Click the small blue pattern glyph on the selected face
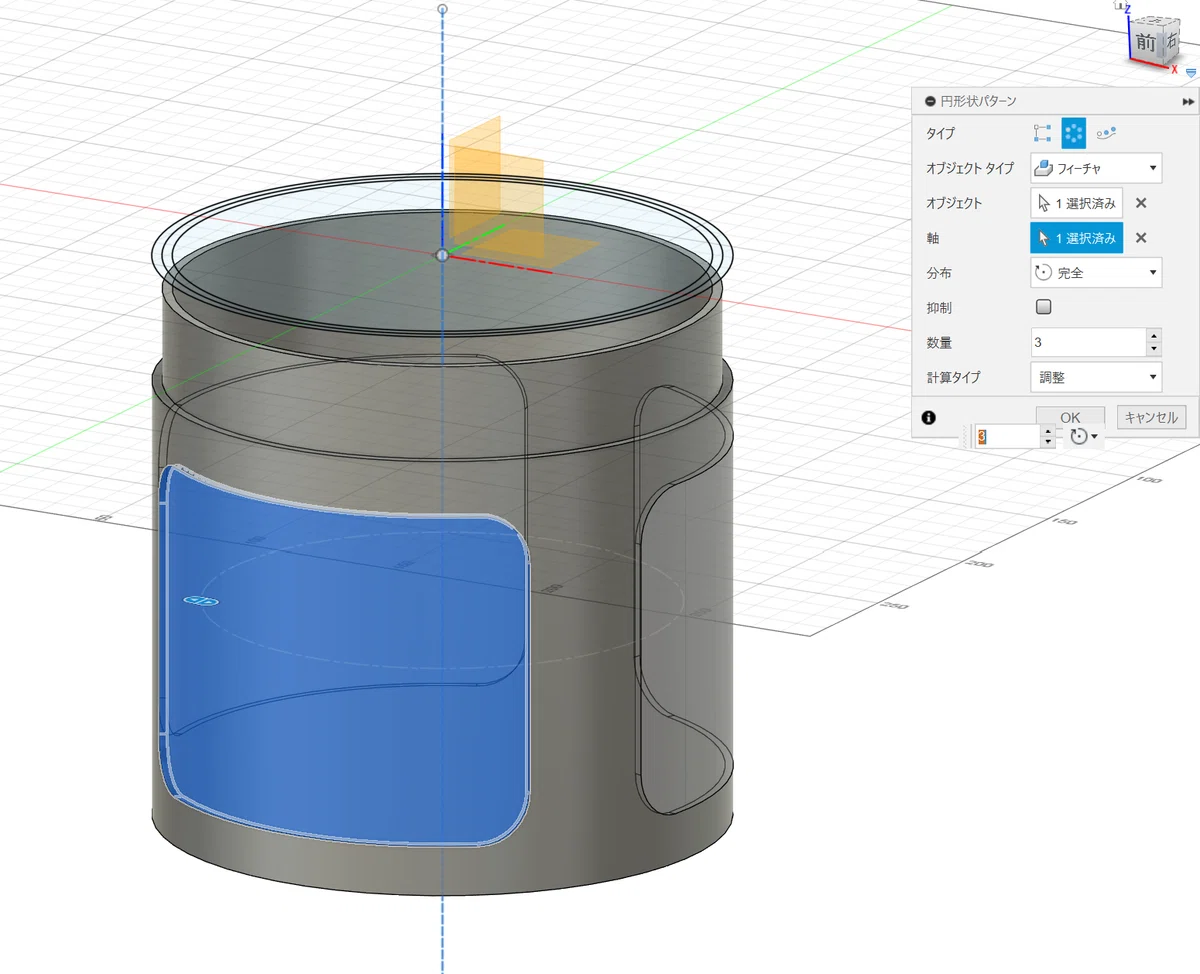The height and width of the screenshot is (974, 1200). pos(200,600)
